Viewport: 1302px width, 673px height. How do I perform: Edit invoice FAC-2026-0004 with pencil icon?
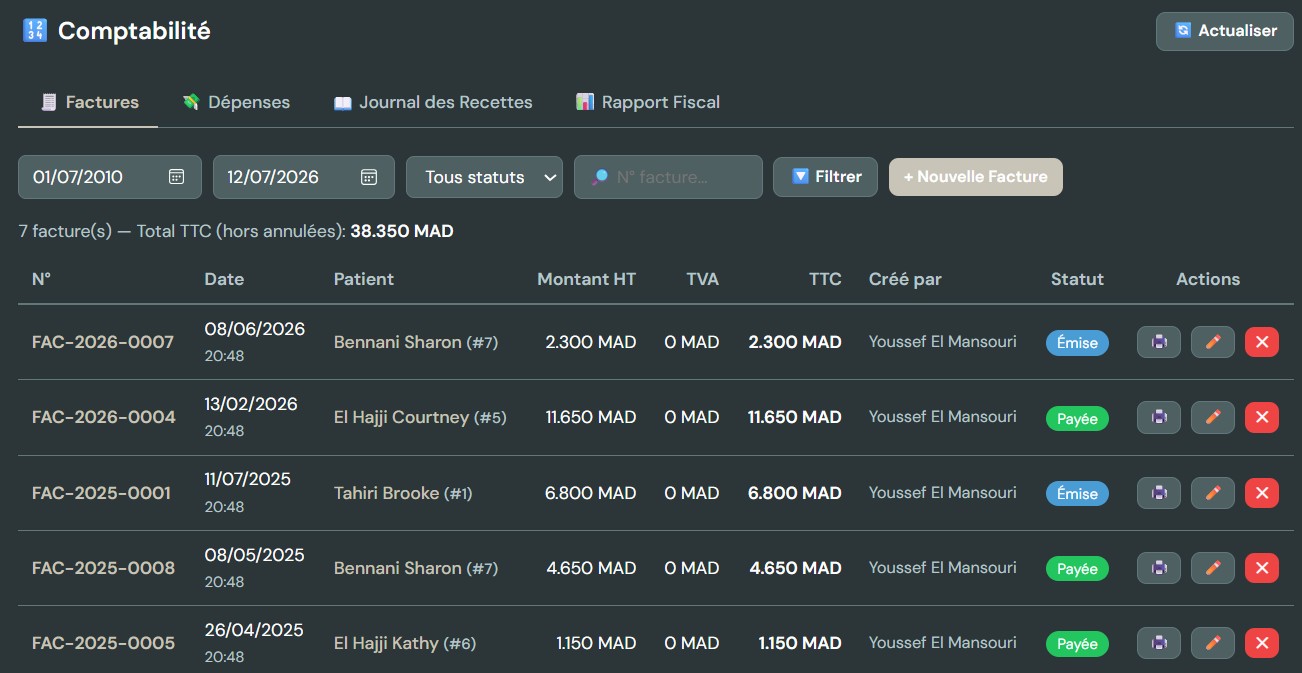tap(1213, 417)
